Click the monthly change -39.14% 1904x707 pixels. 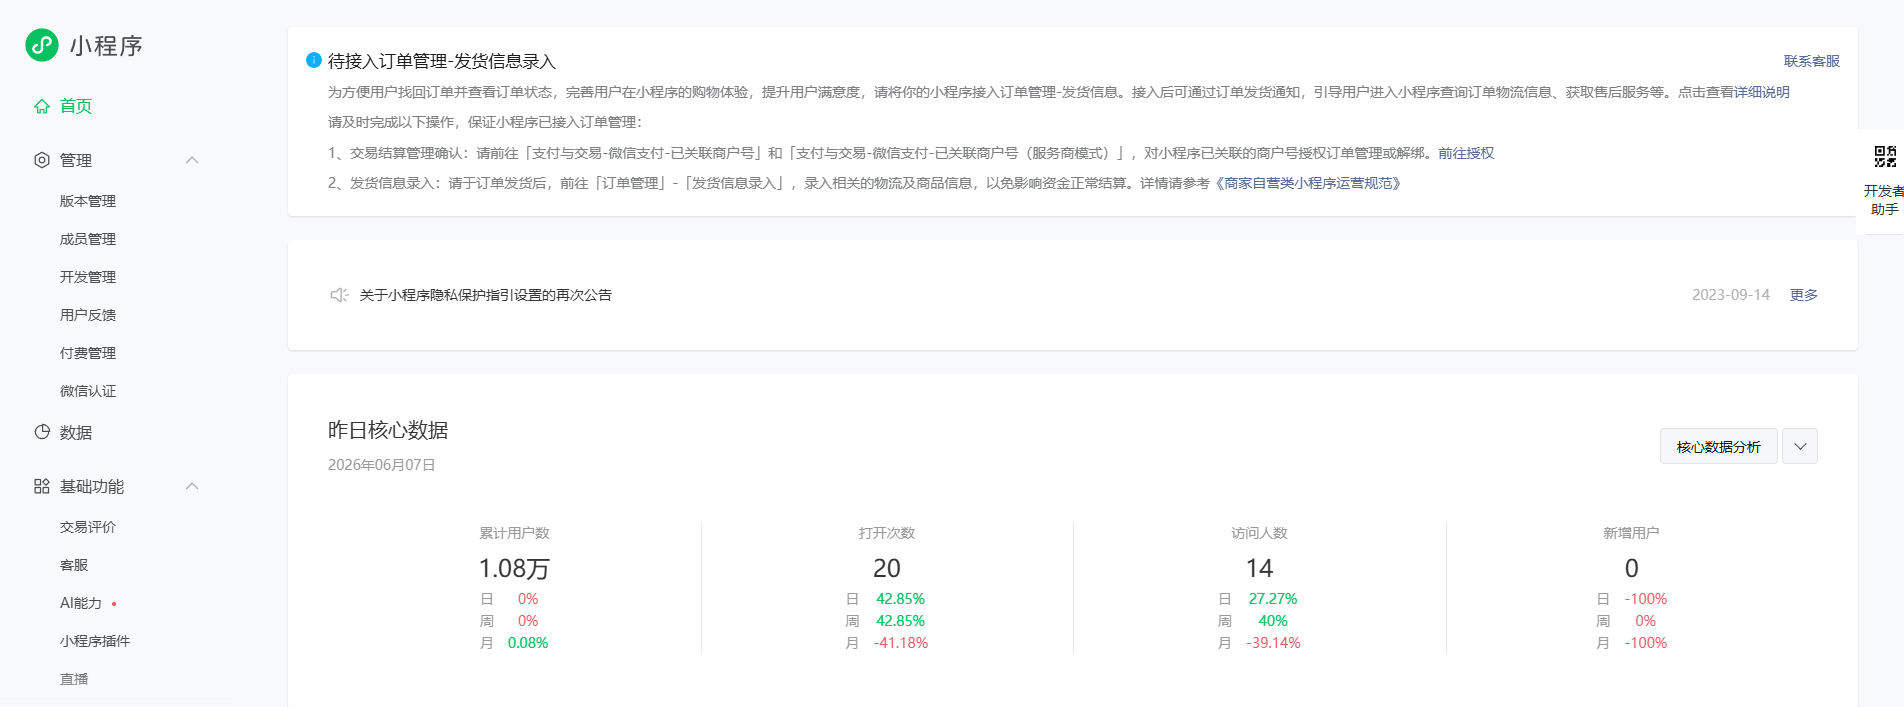tap(1273, 643)
